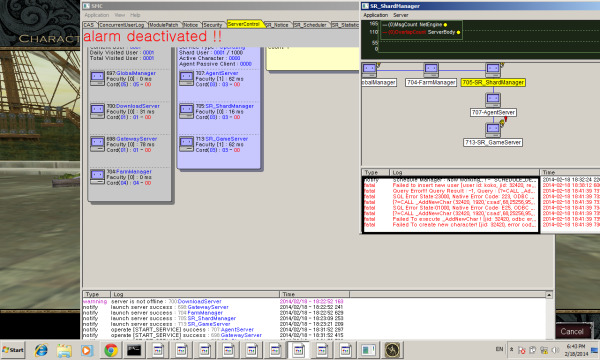Image resolution: width=600 pixels, height=360 pixels.
Task: Switch to the Security tab
Action: point(213,25)
